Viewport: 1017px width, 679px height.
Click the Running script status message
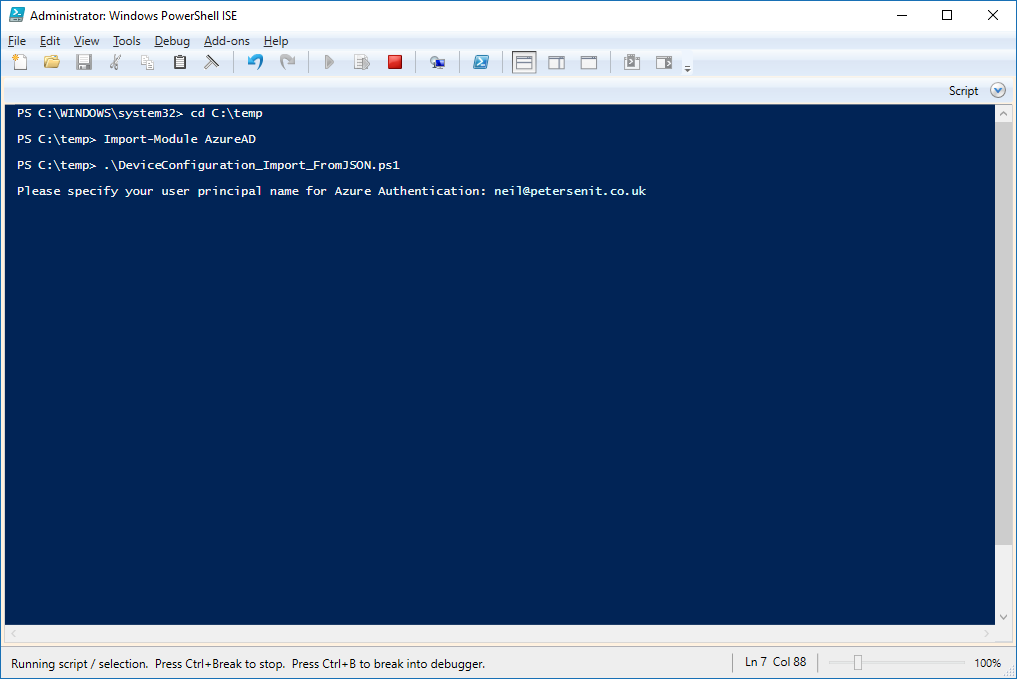[248, 663]
